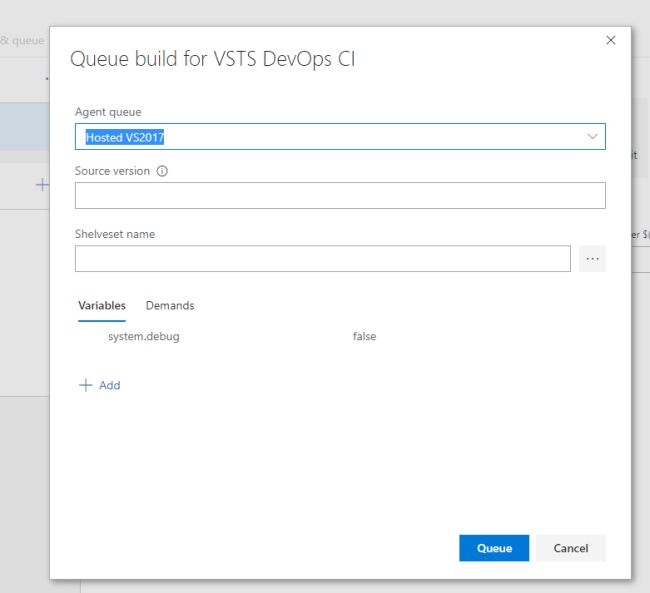Image resolution: width=650 pixels, height=593 pixels.
Task: Select the Hosted VS2017 agent queue field
Action: click(x=340, y=136)
